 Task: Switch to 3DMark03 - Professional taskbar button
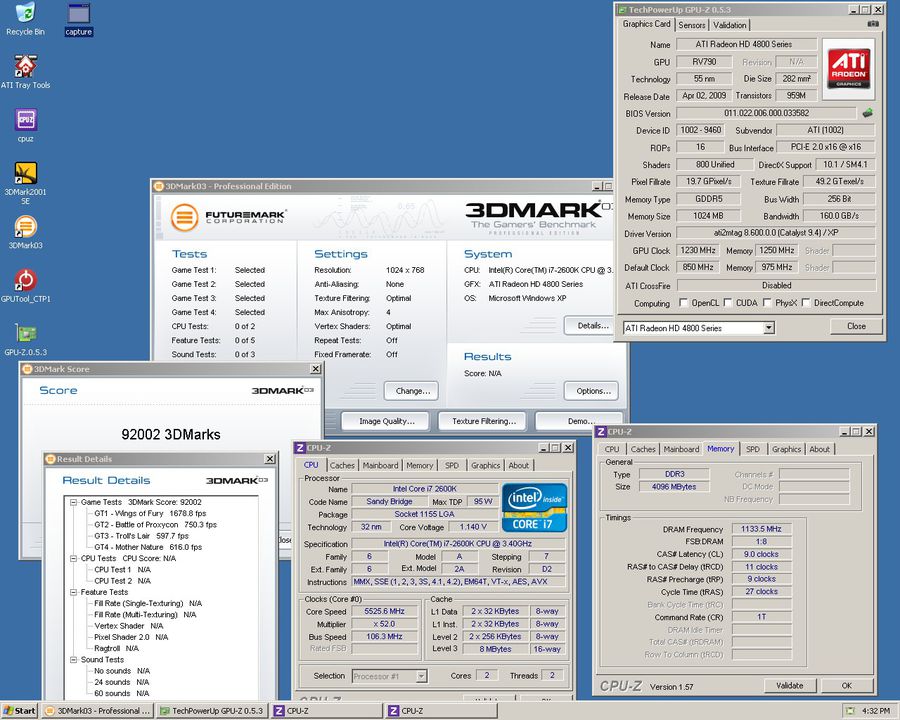99,711
